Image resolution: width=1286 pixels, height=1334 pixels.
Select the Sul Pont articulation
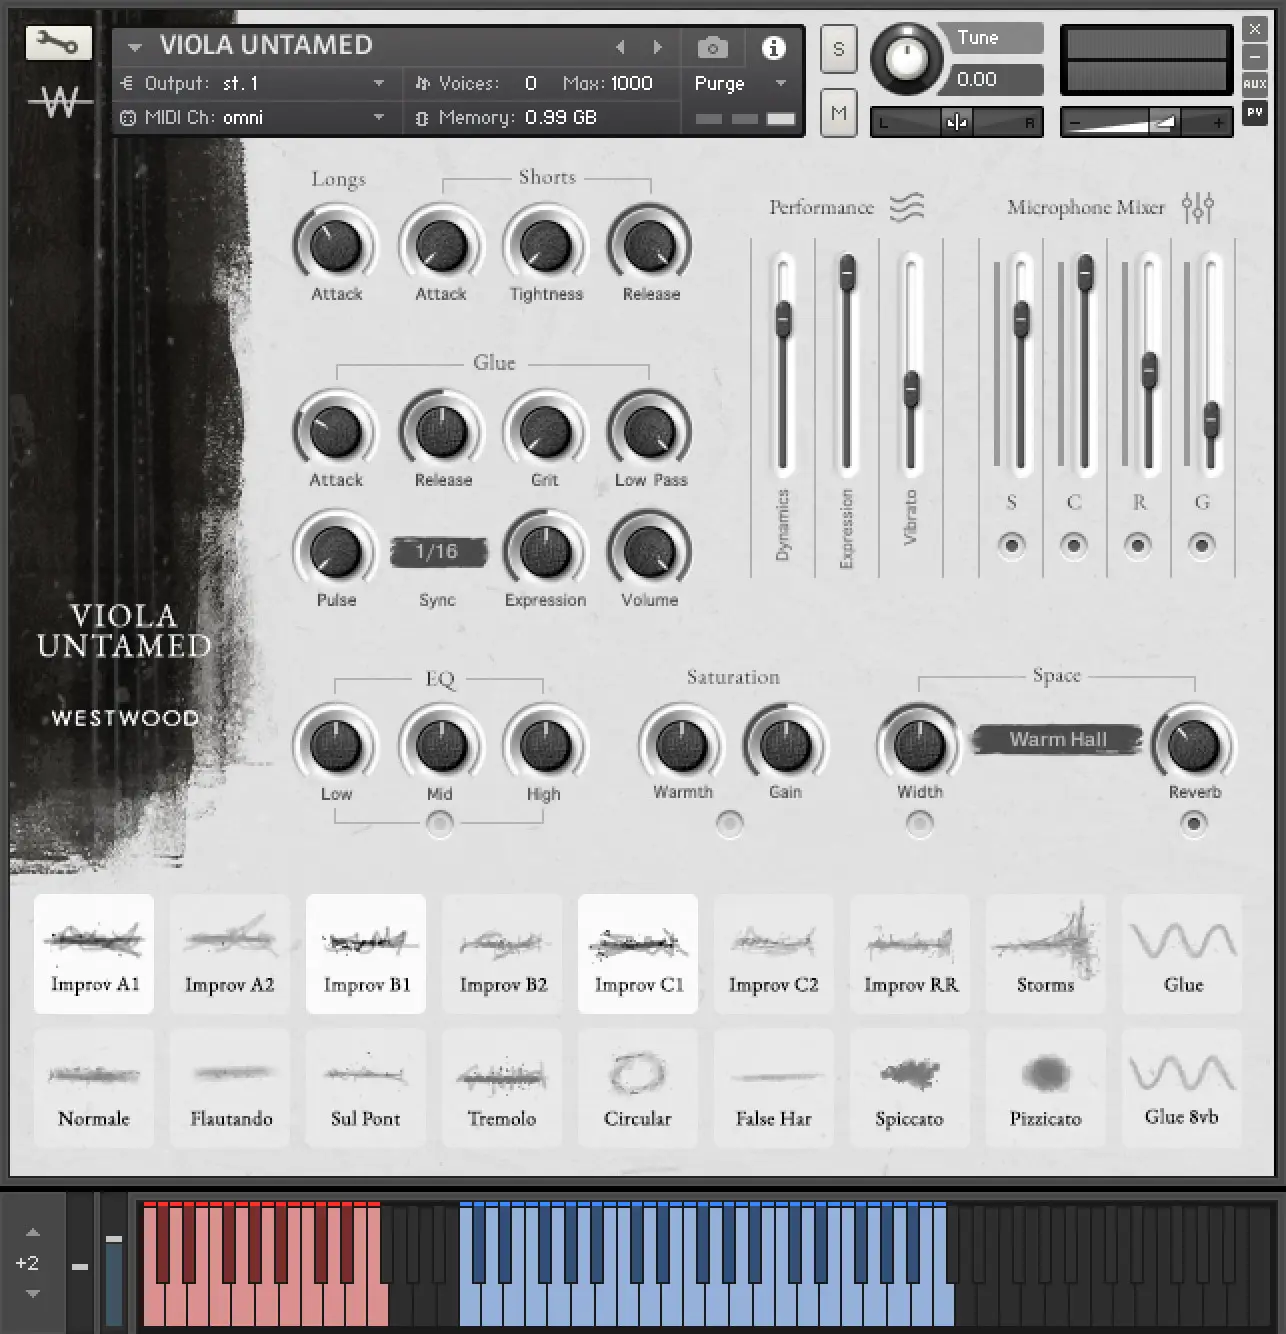pyautogui.click(x=366, y=1088)
